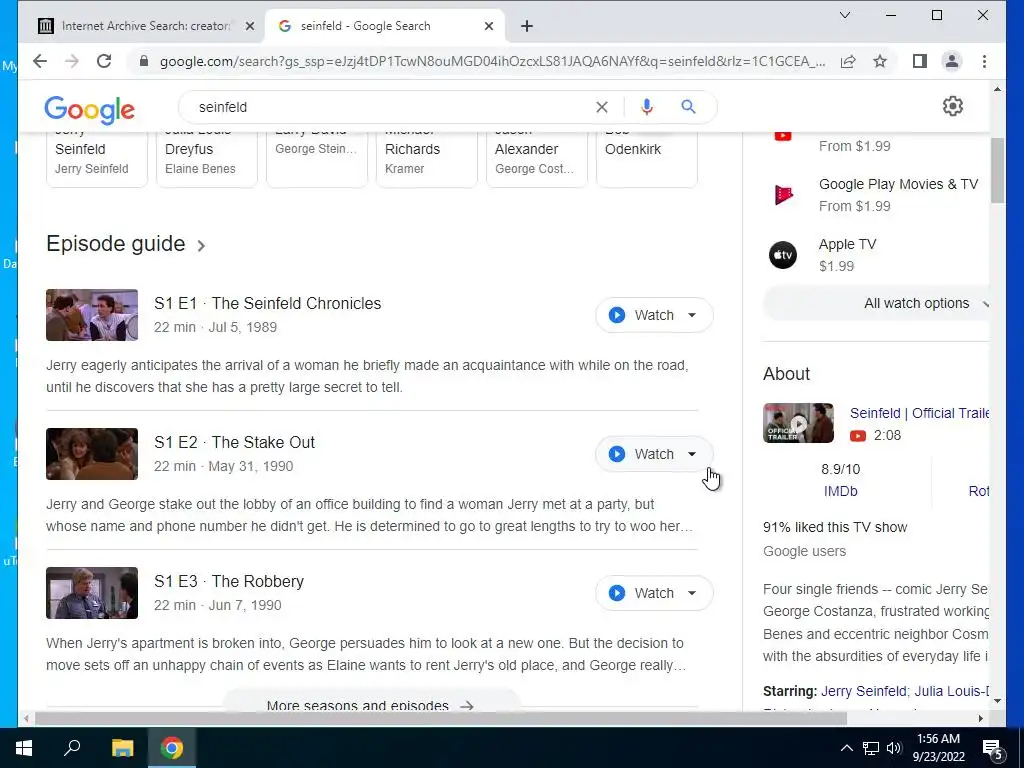Image resolution: width=1024 pixels, height=768 pixels.
Task: Open the IMDb rating link
Action: 840,491
